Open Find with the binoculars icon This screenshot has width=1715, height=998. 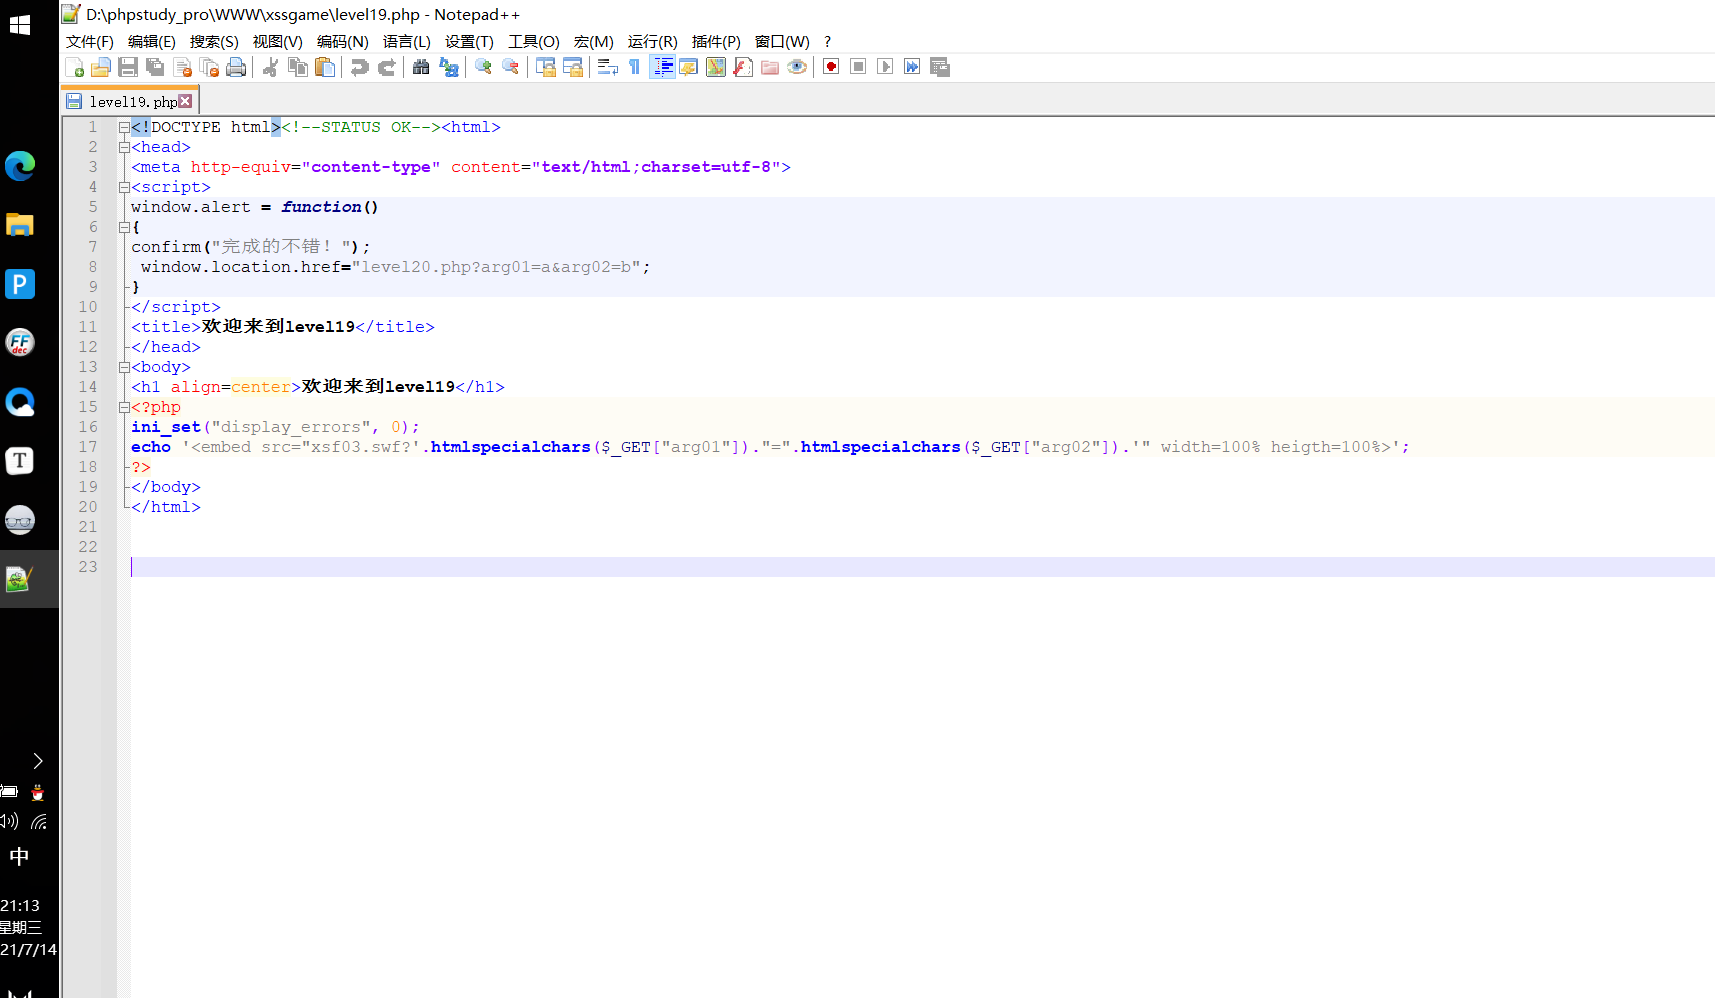point(421,67)
